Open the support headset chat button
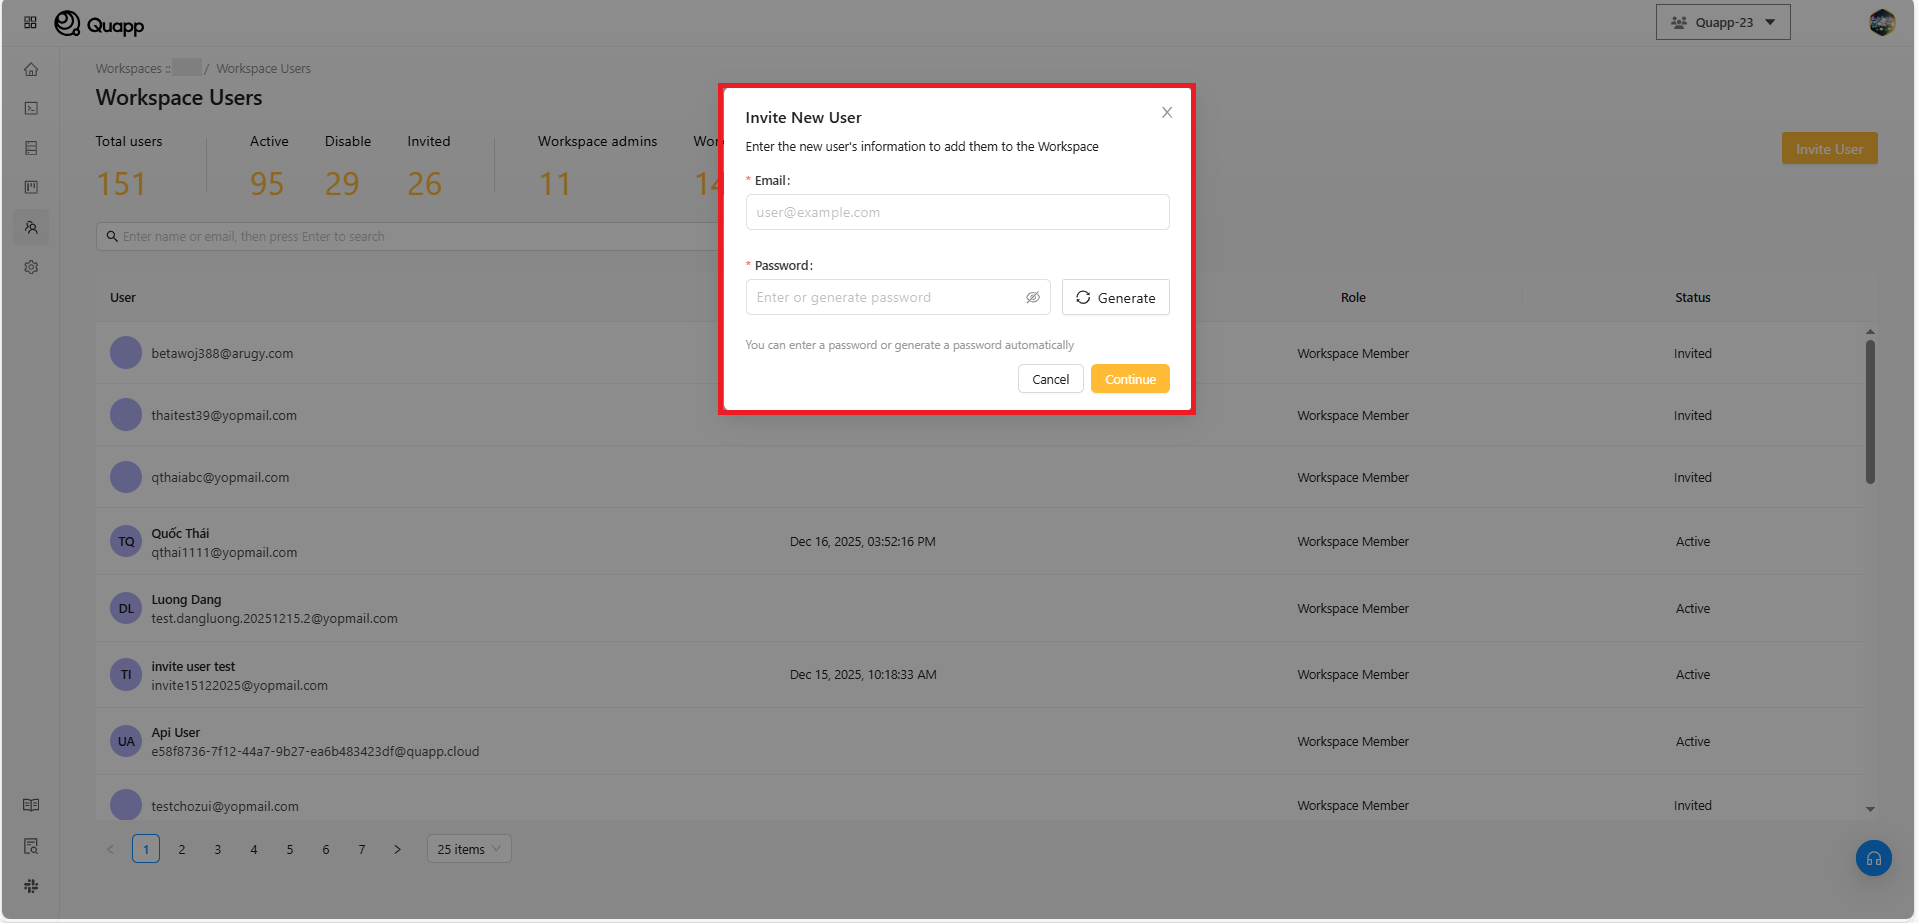This screenshot has height=923, width=1918. [x=1873, y=858]
